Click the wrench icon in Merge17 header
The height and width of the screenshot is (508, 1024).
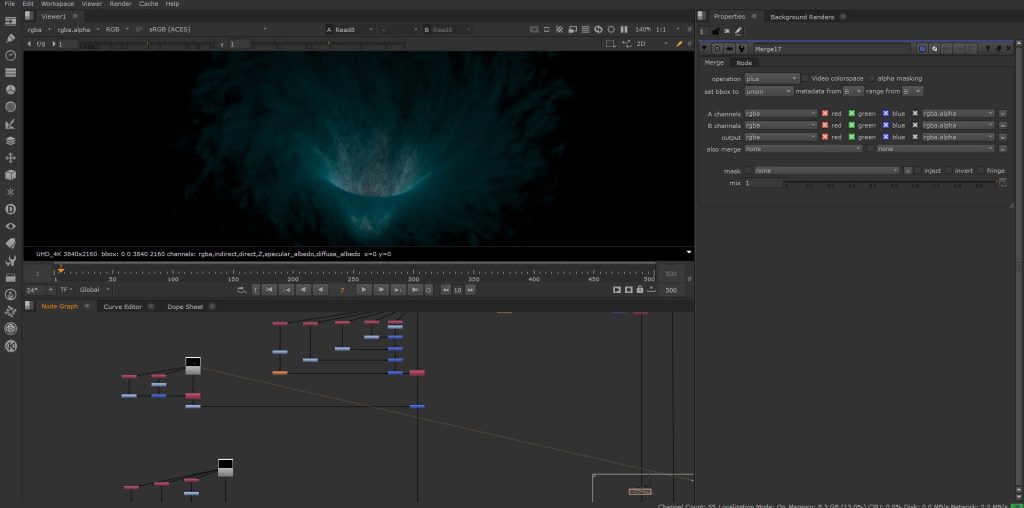point(741,49)
